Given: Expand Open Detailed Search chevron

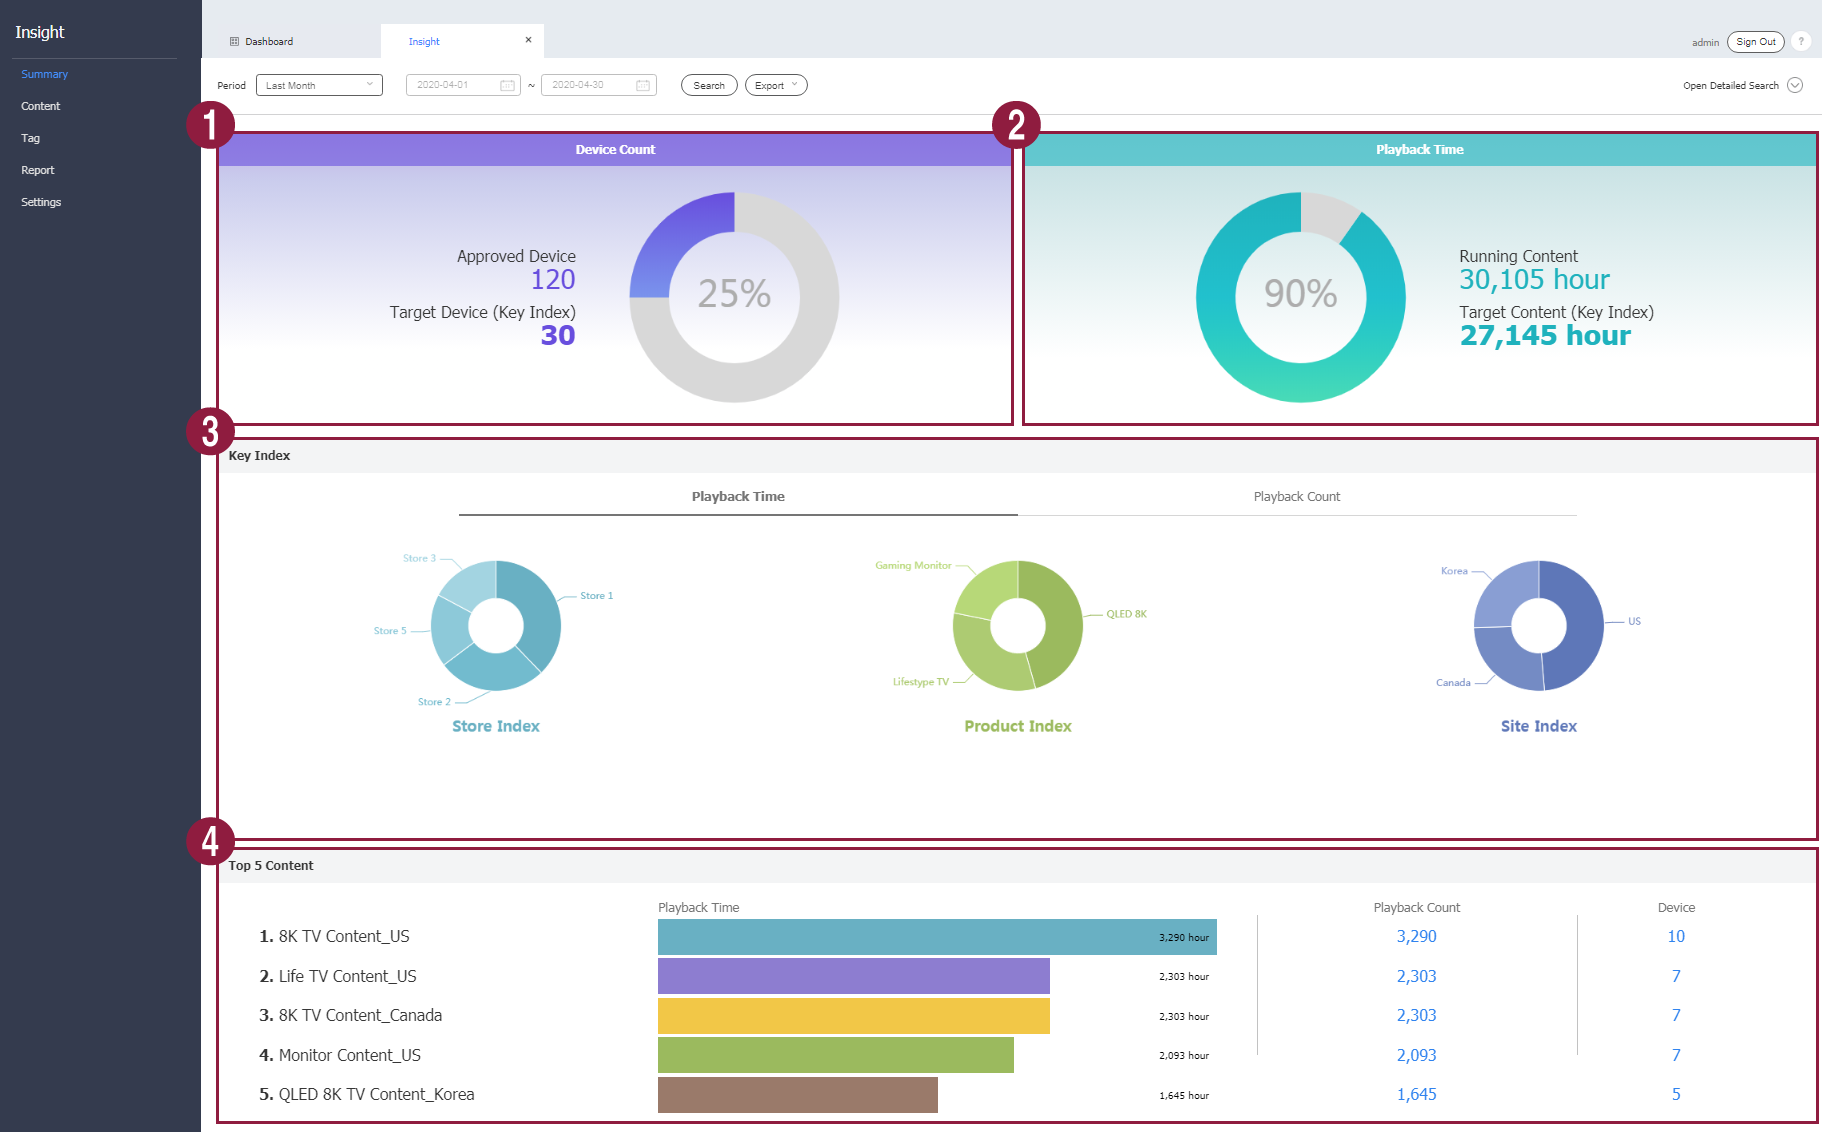Looking at the screenshot, I should pos(1795,85).
